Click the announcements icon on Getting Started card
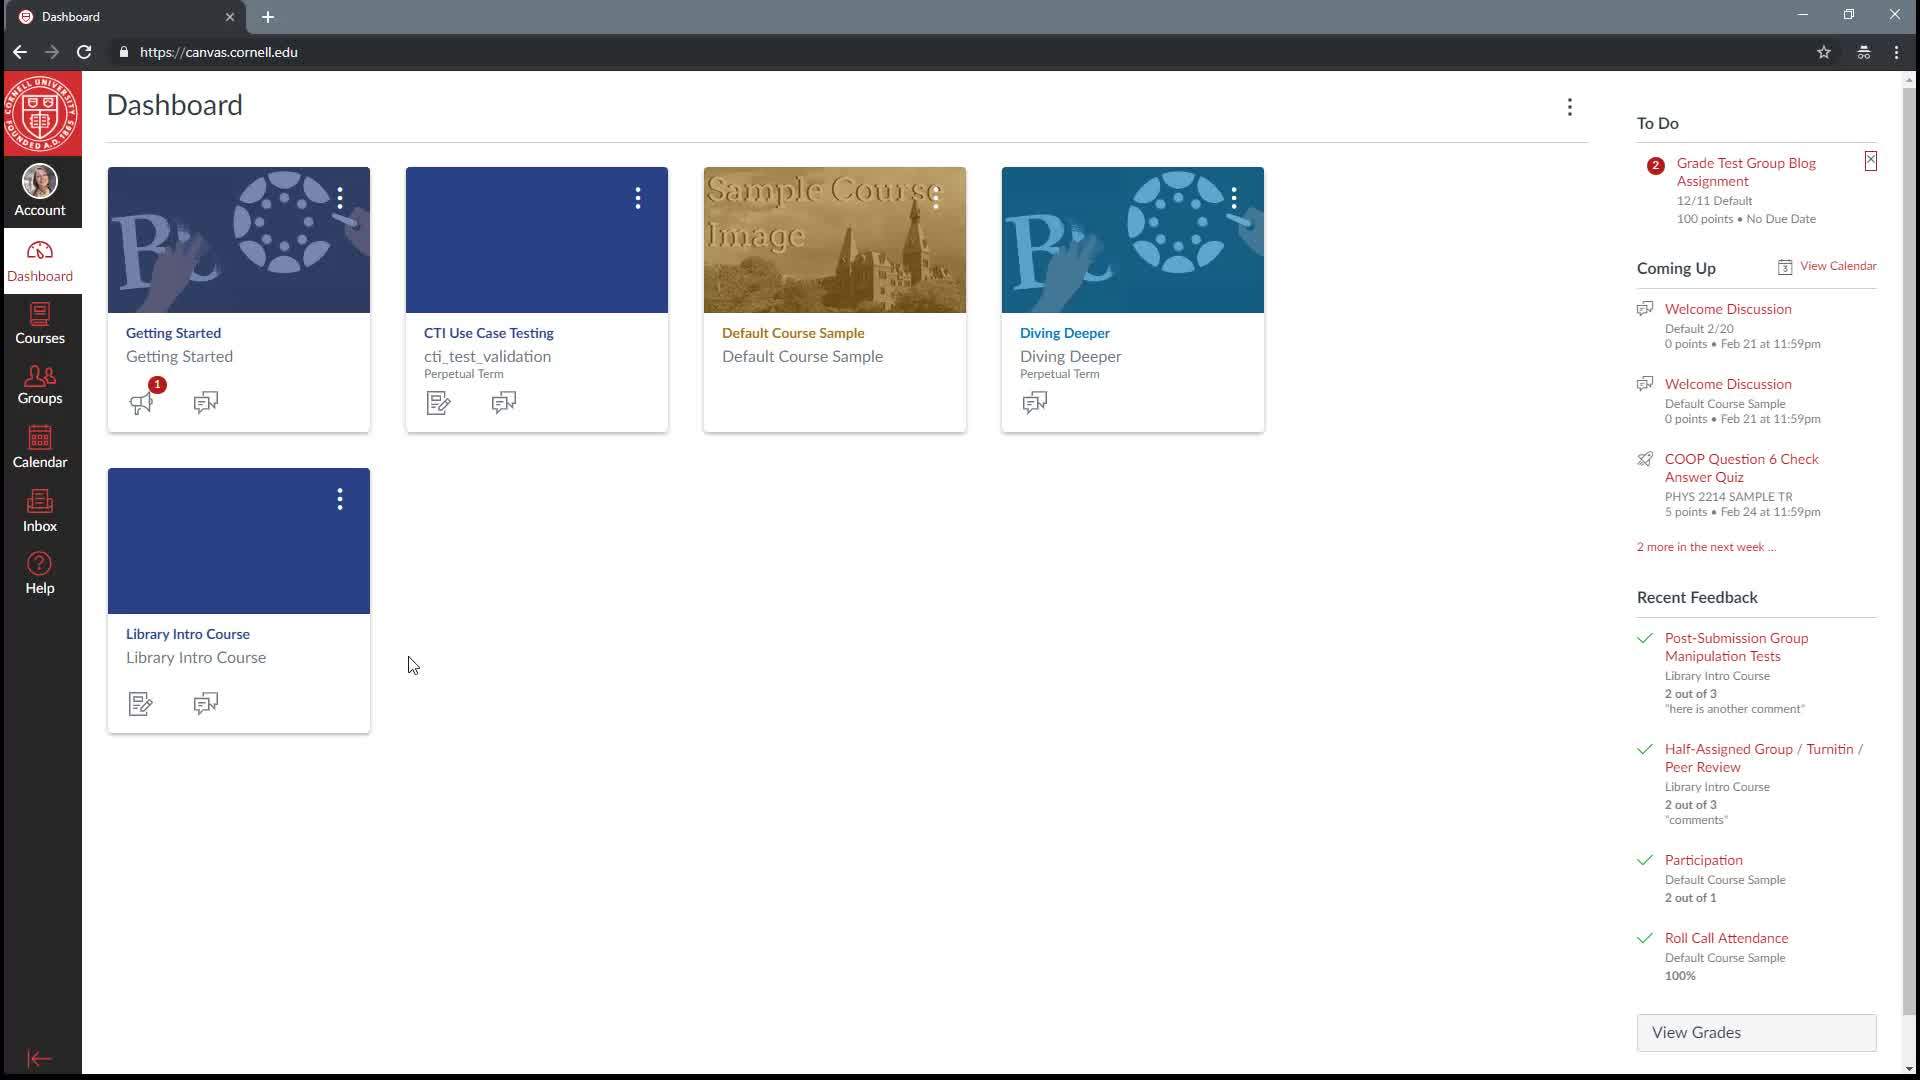 pyautogui.click(x=142, y=403)
